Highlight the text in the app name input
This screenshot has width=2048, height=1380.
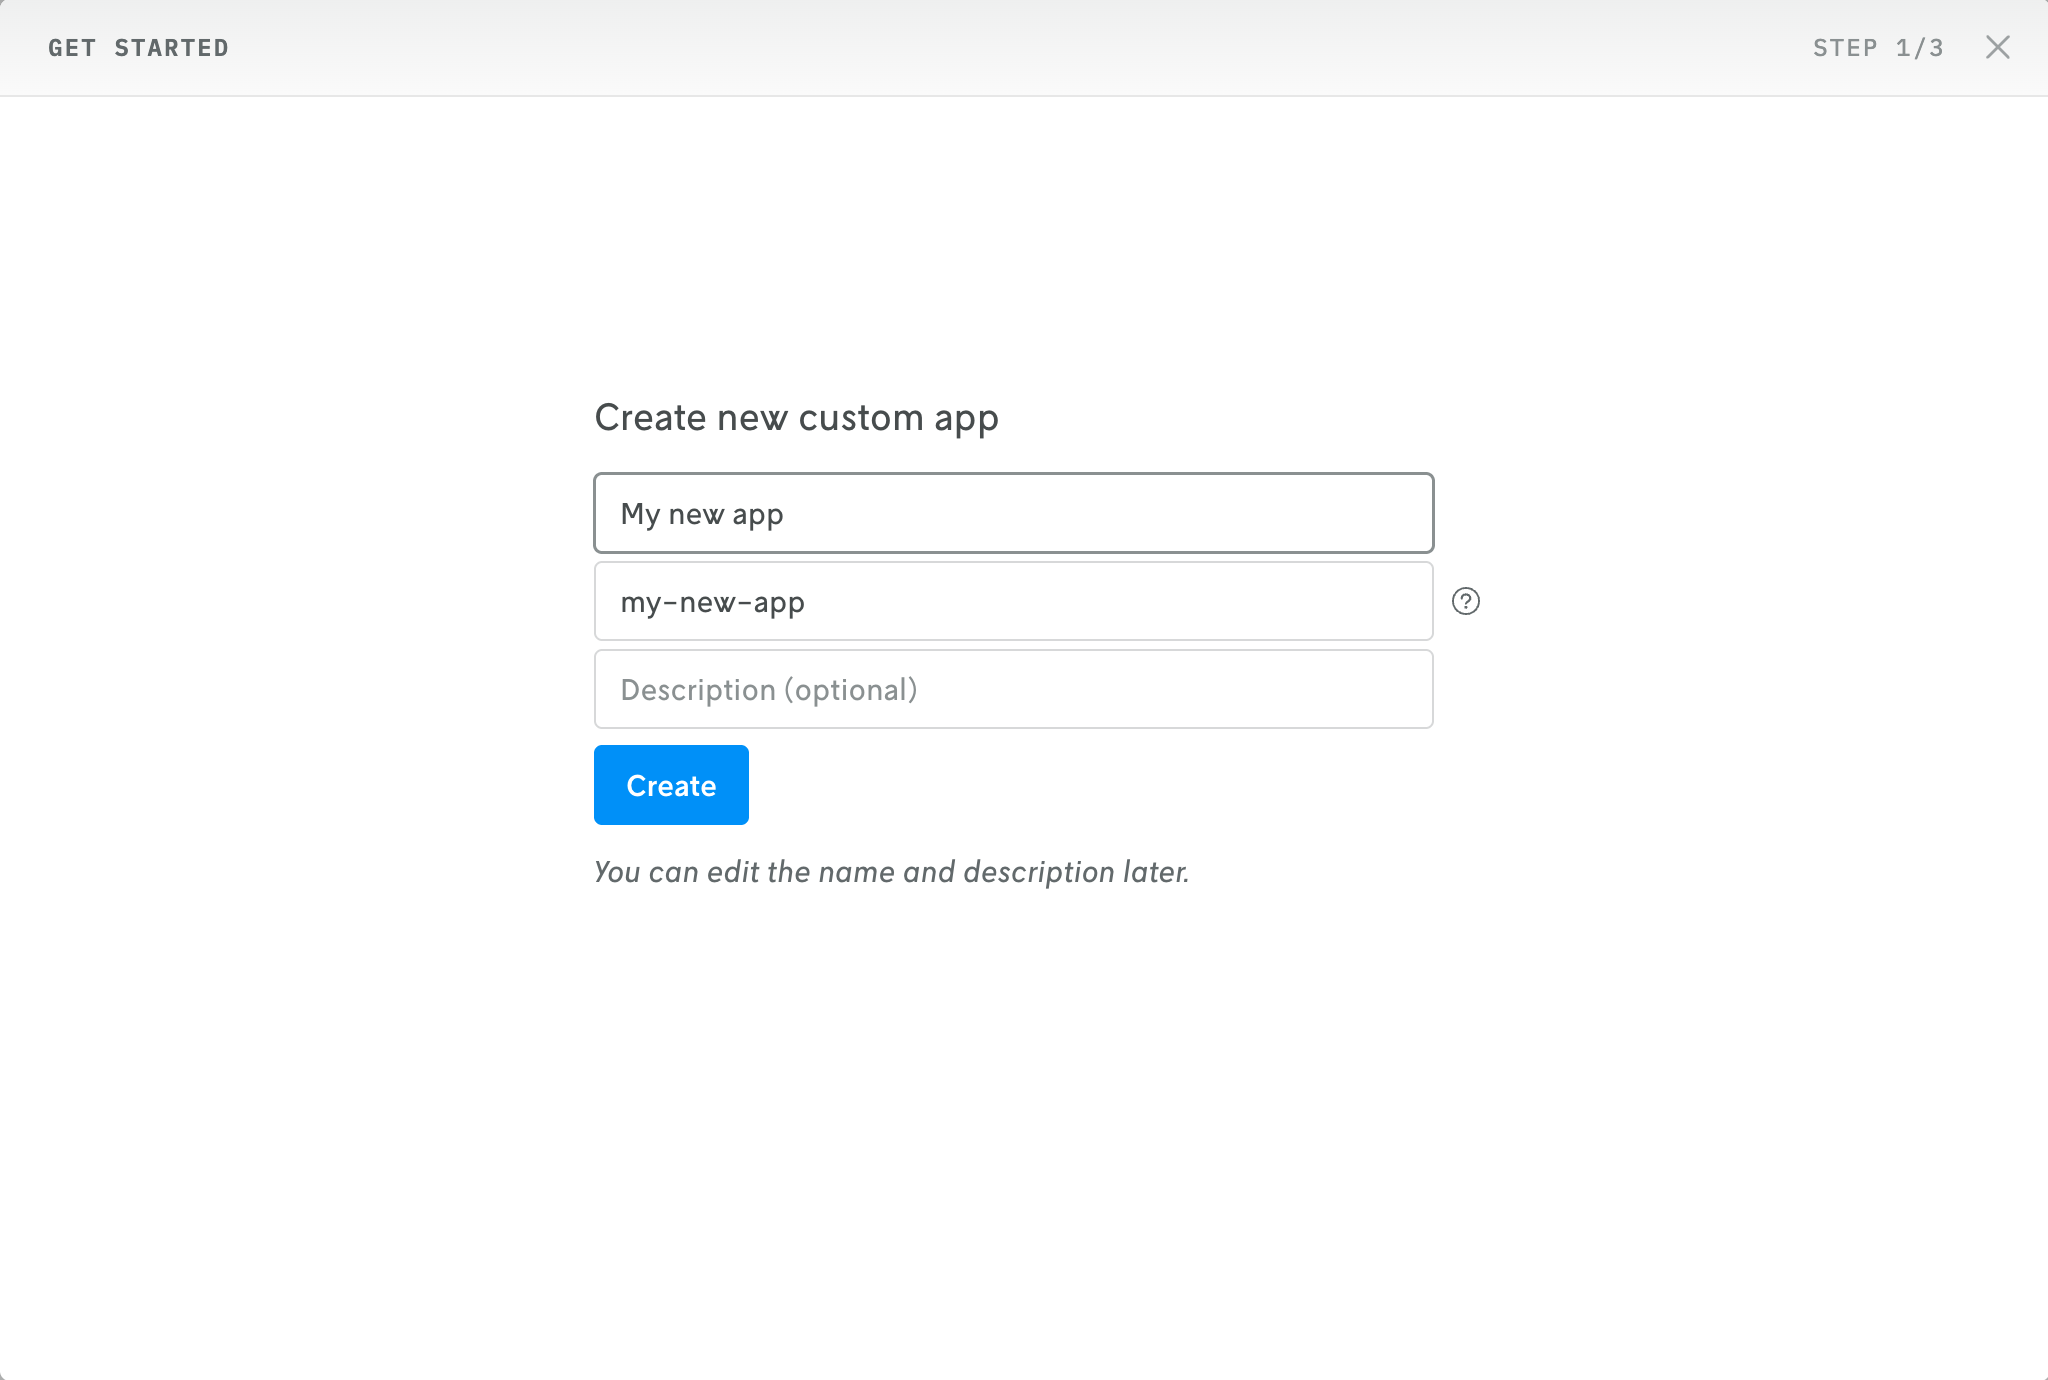click(701, 513)
